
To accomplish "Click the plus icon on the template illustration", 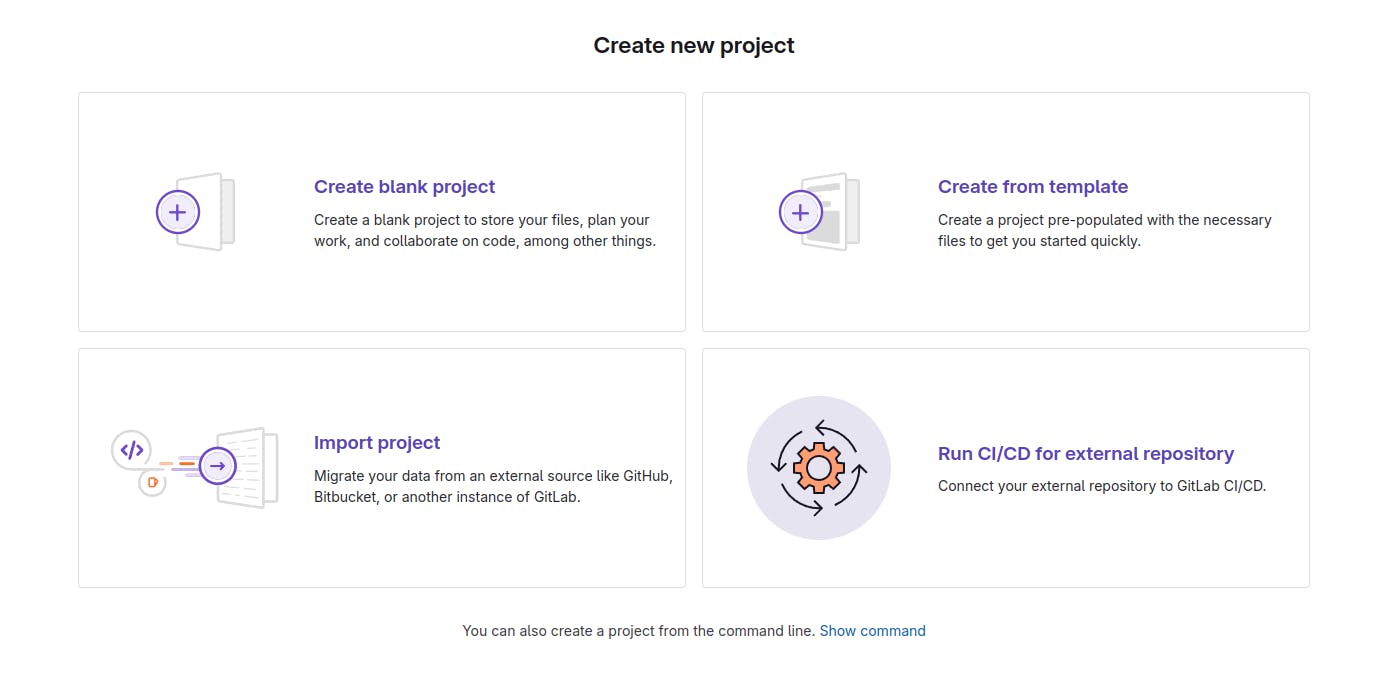I will [x=800, y=212].
